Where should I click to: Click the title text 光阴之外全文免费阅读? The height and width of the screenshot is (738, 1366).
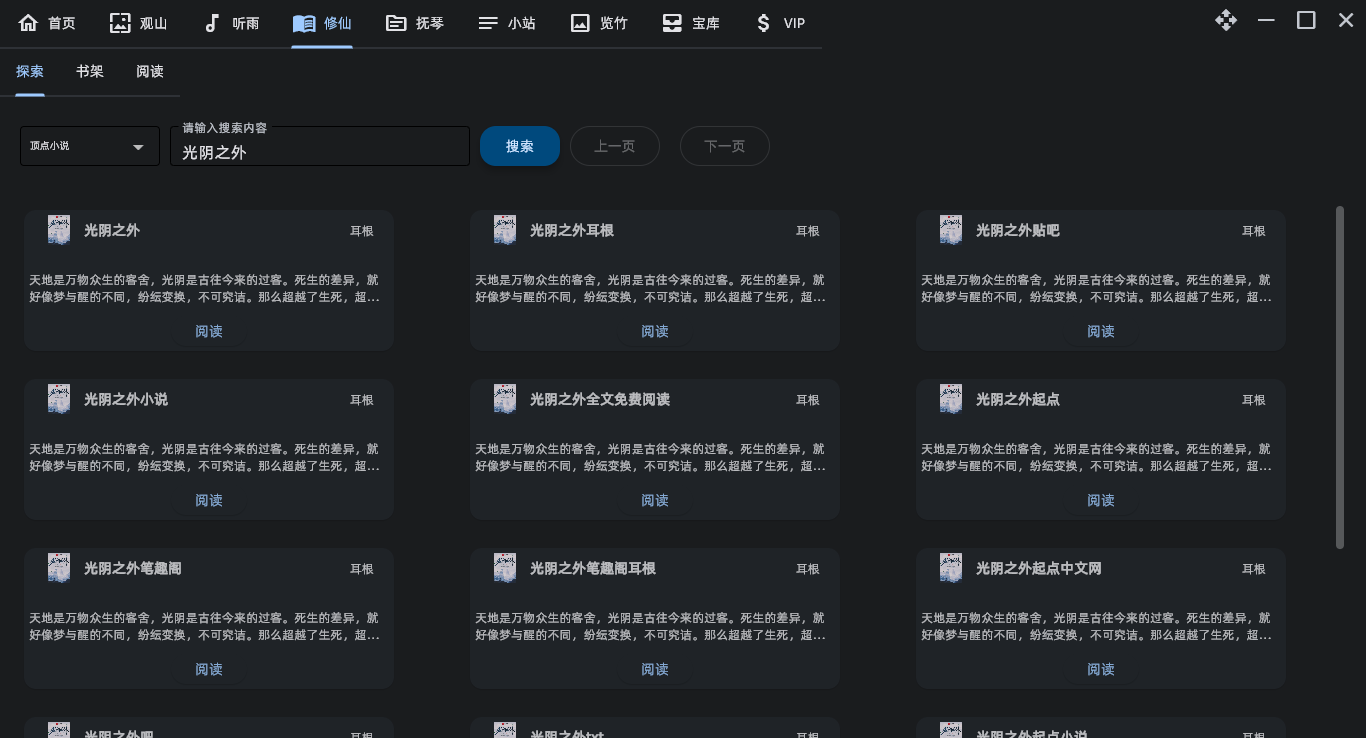coord(600,399)
